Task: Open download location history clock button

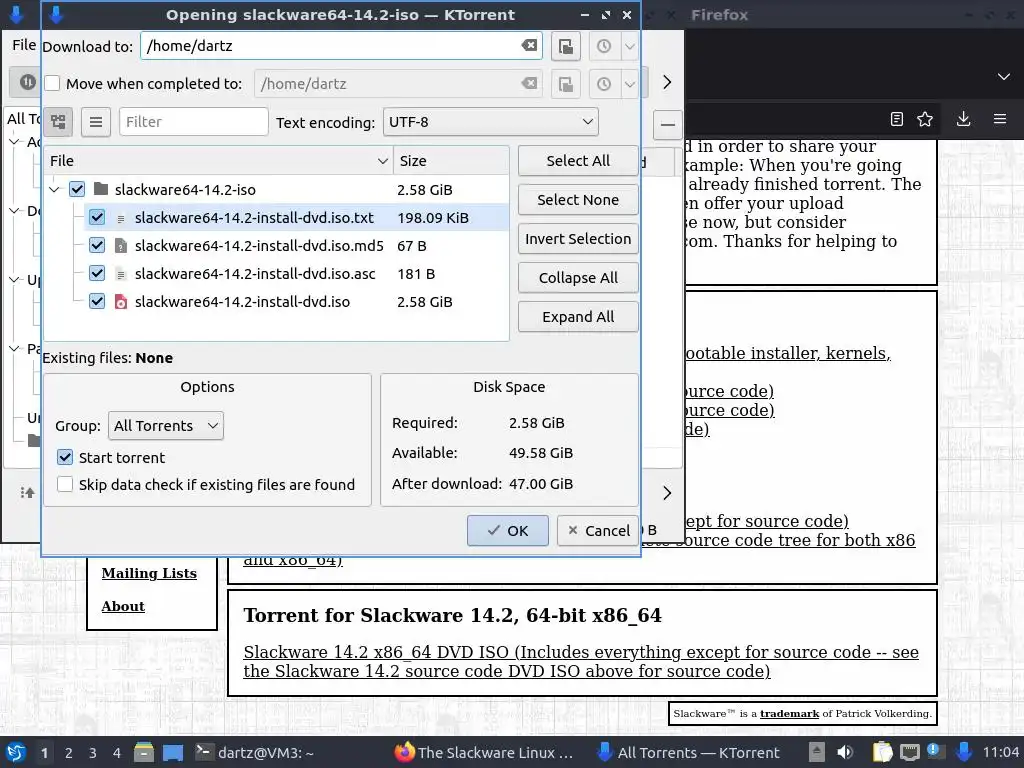Action: pyautogui.click(x=604, y=46)
